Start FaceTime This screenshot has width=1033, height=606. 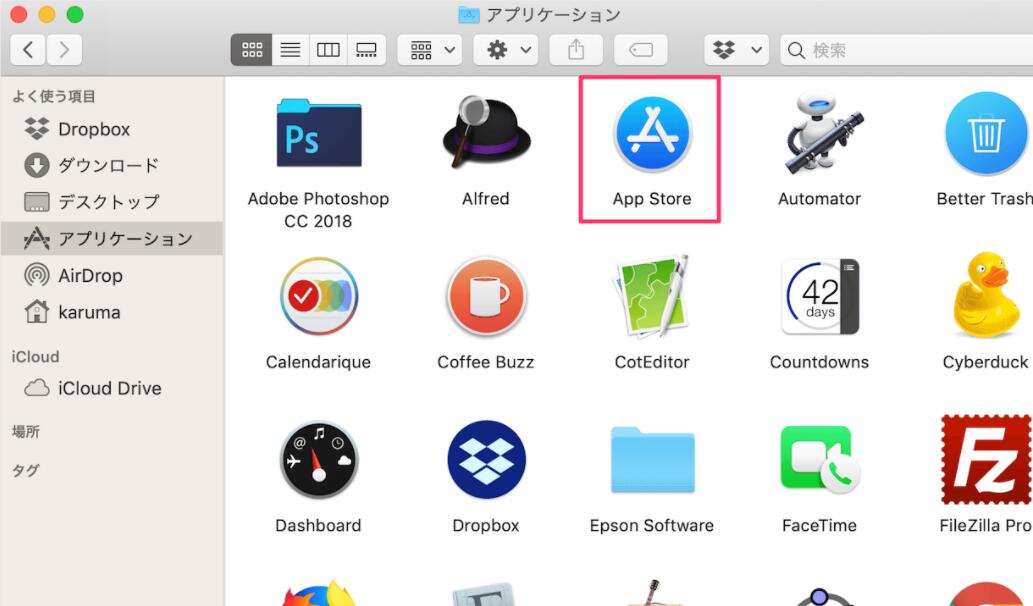tap(819, 460)
